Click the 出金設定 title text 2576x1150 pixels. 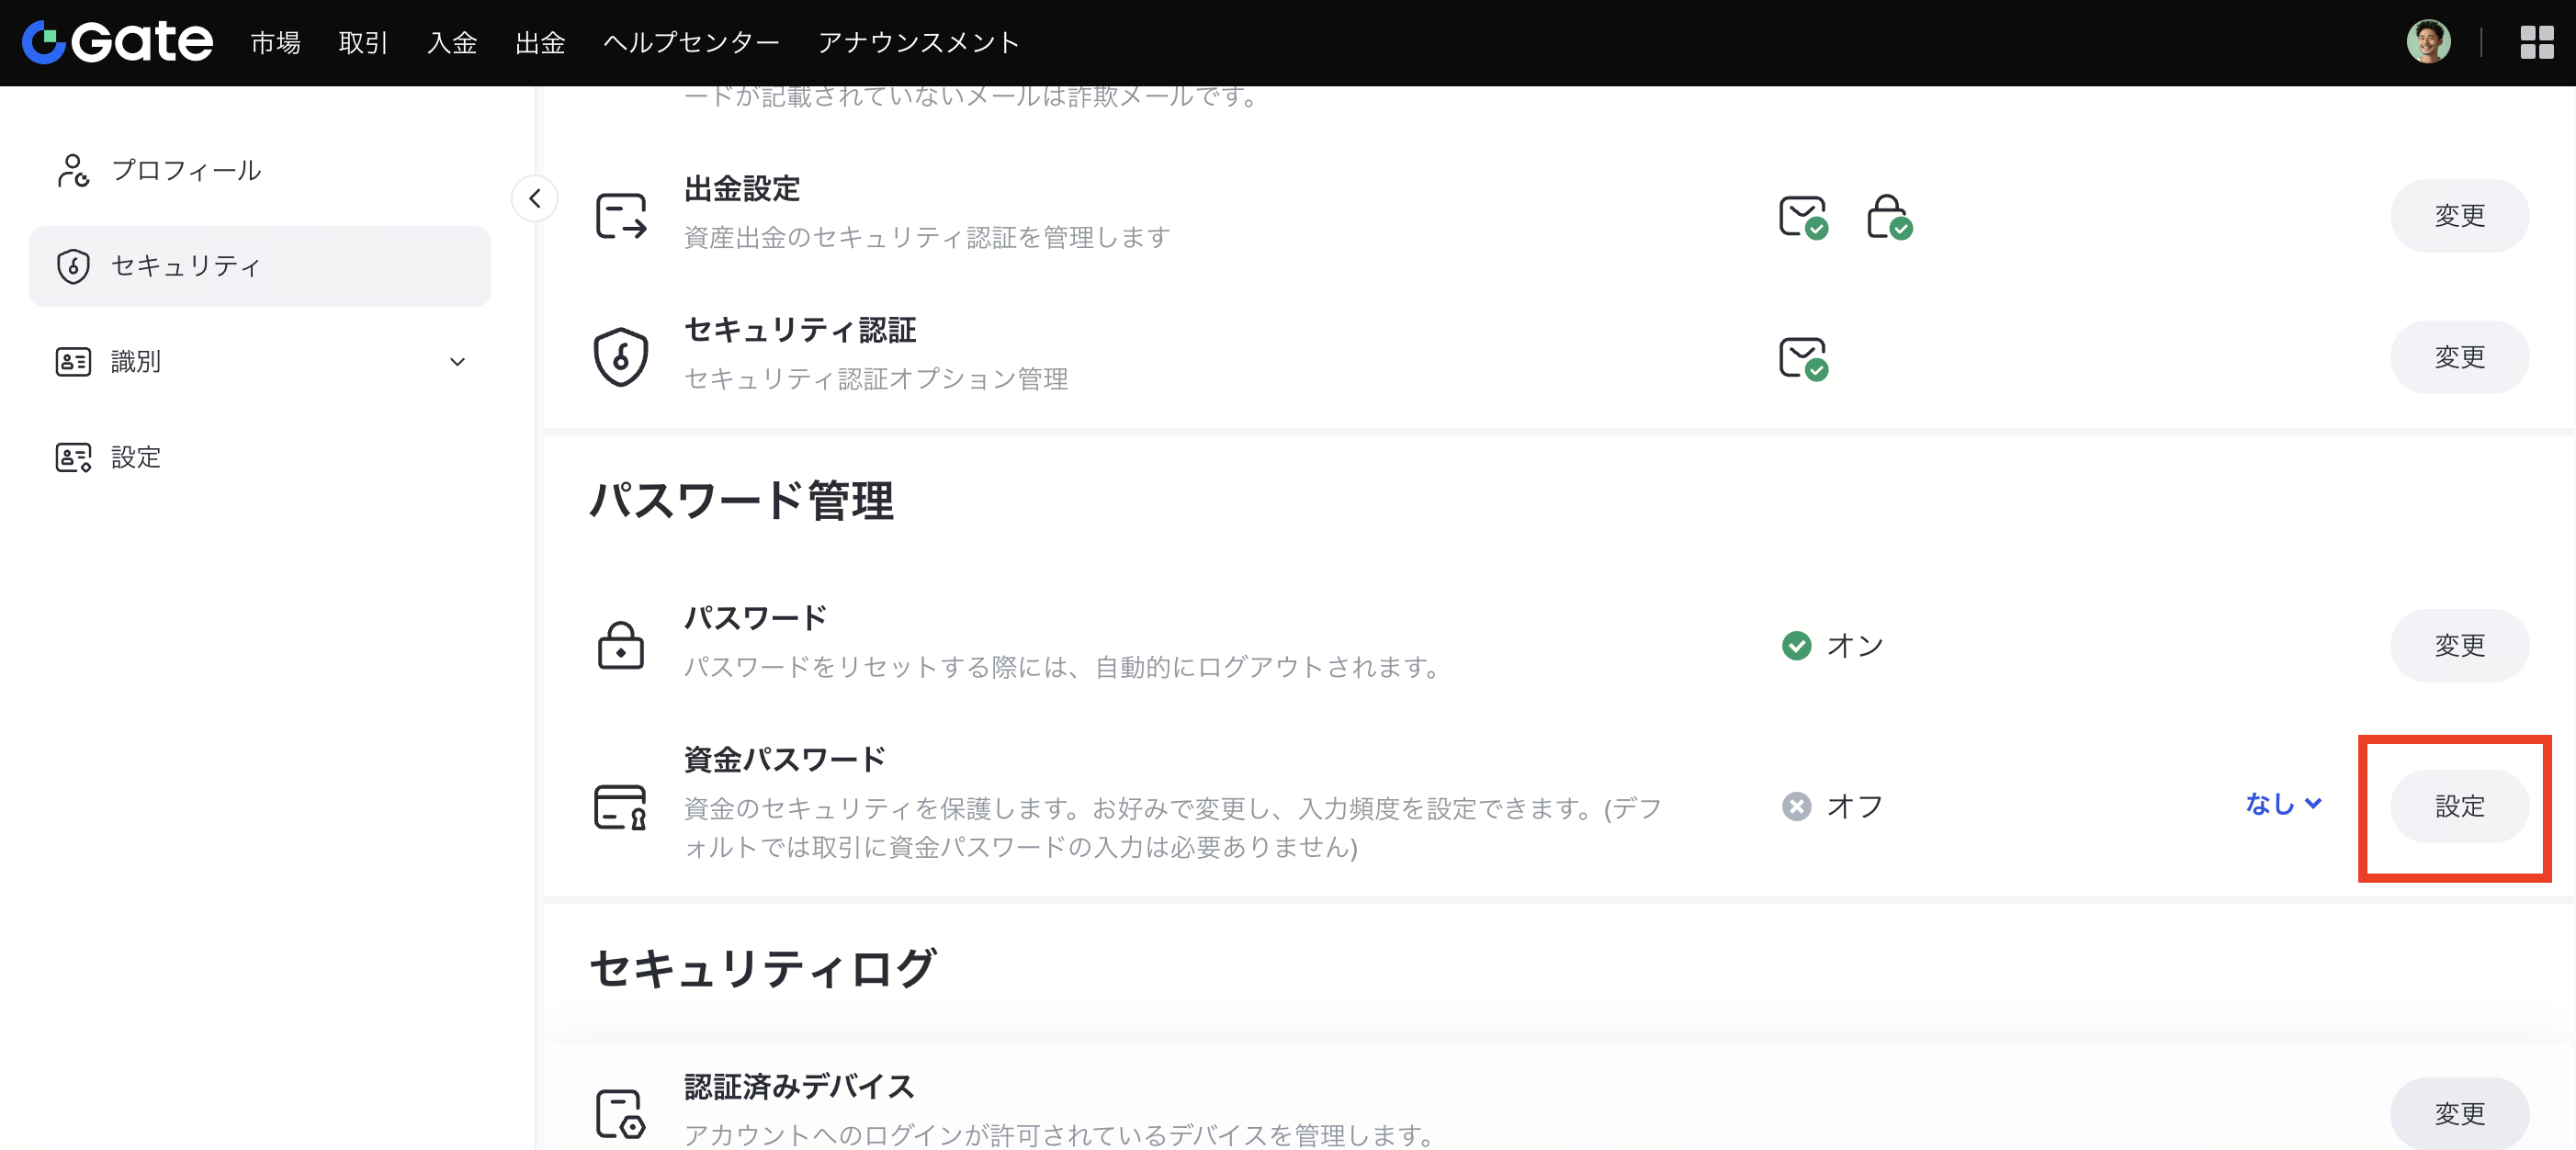click(742, 188)
